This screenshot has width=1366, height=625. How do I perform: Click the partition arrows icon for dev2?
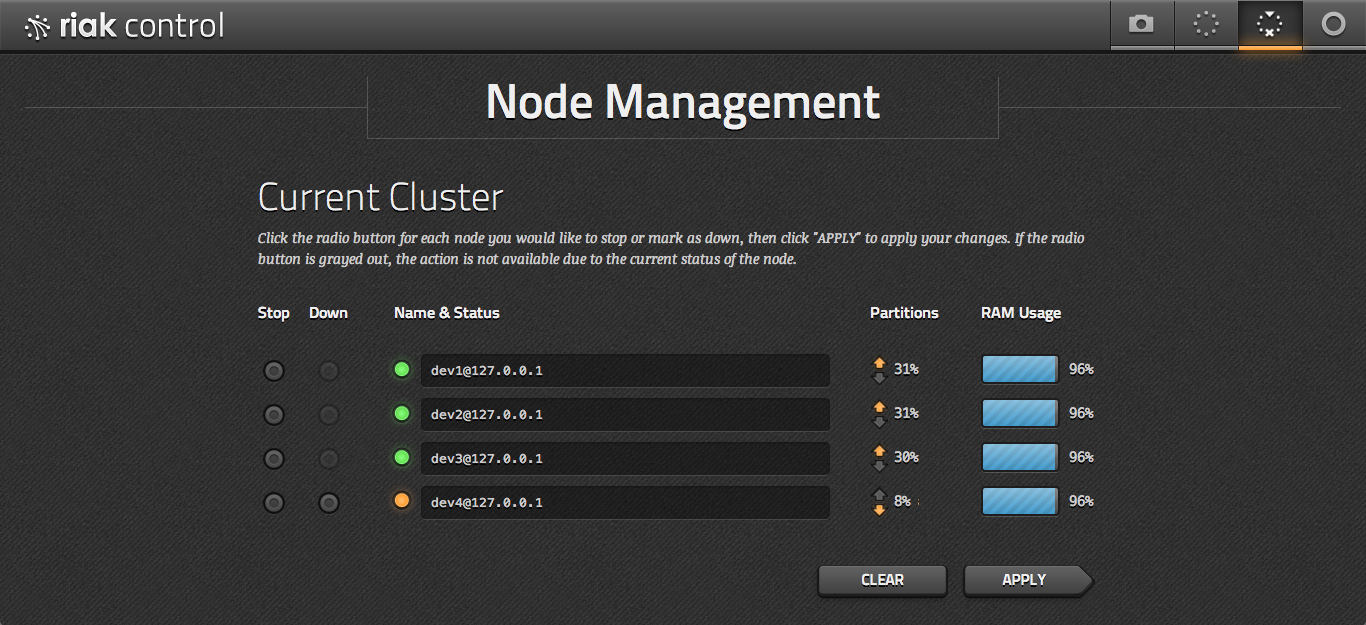(x=879, y=414)
